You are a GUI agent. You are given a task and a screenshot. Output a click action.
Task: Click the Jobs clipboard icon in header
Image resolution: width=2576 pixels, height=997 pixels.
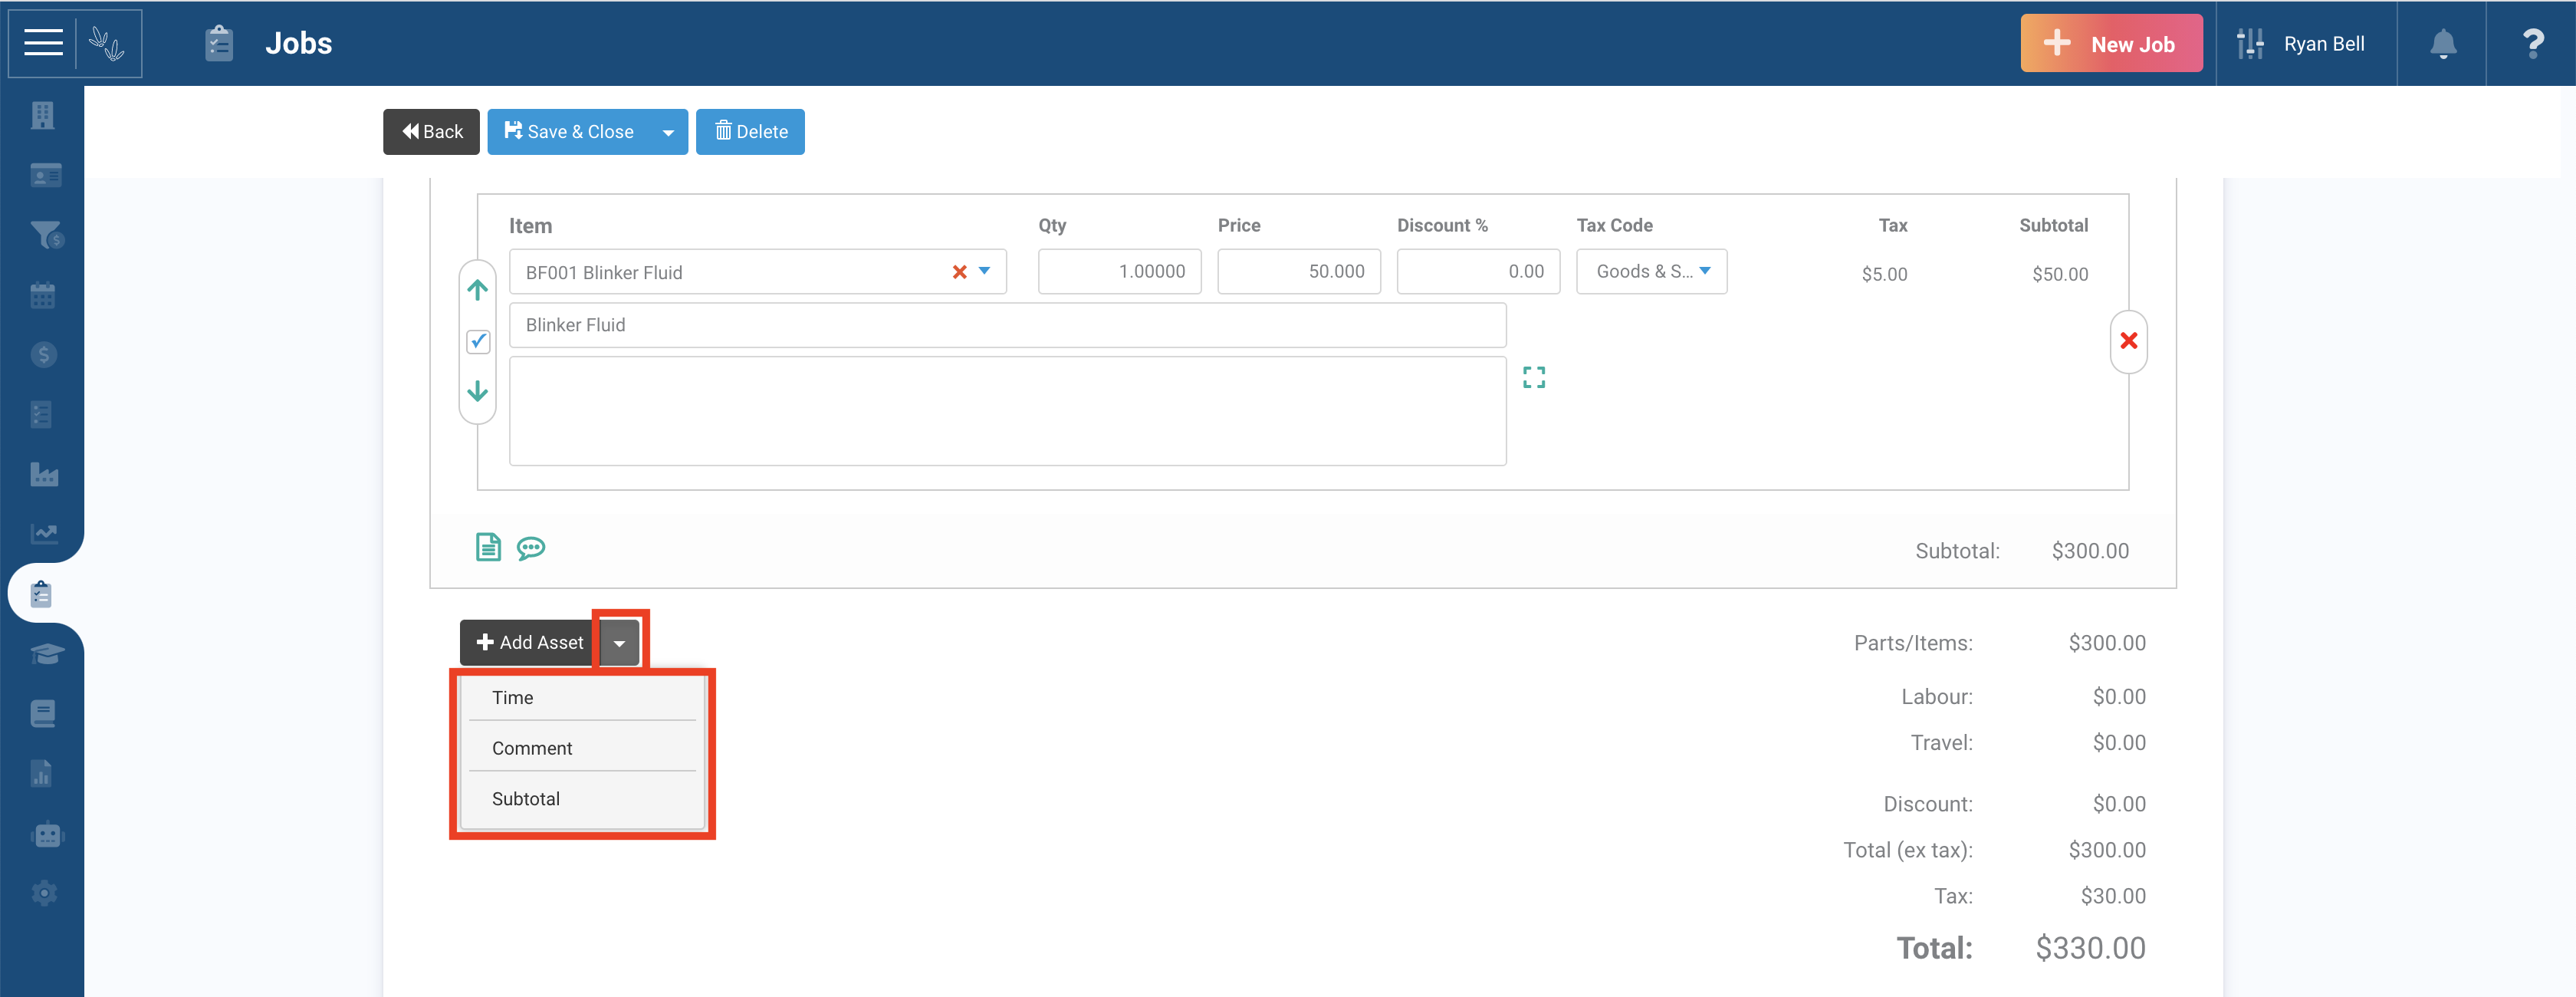219,43
